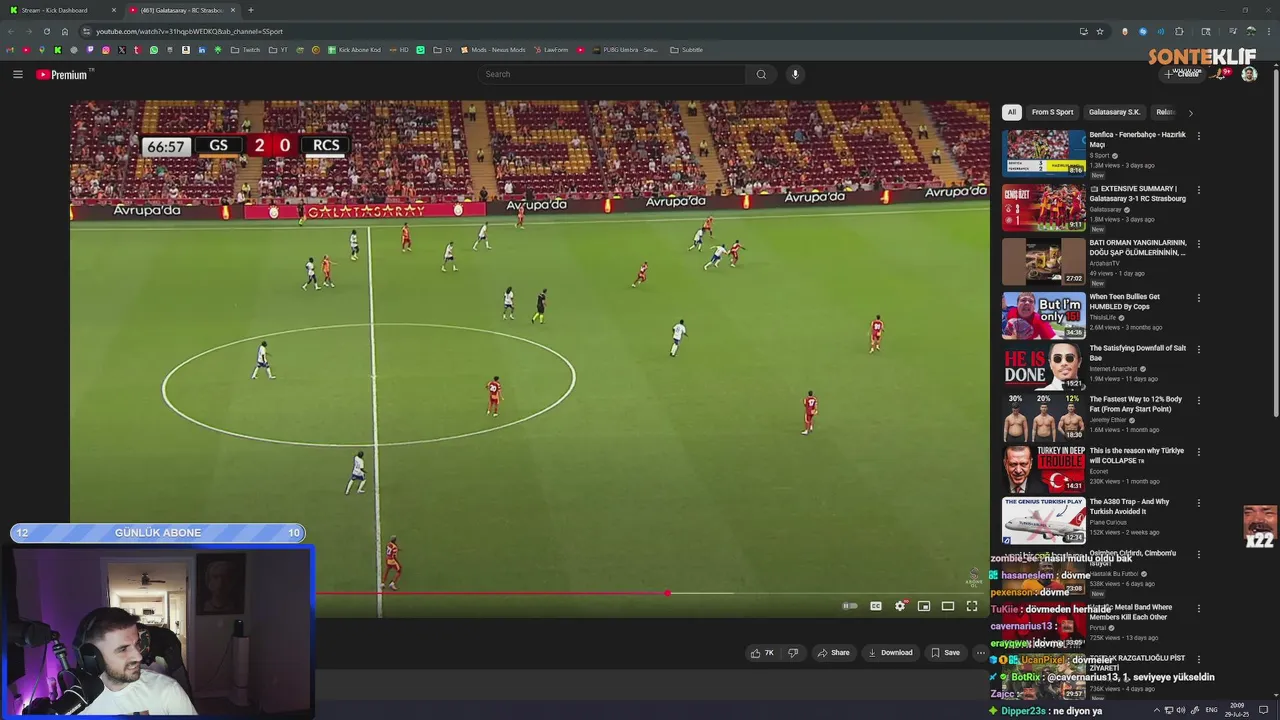1280x720 pixels.
Task: Open YouTube notifications bell with 9+ badge
Action: point(1223,74)
